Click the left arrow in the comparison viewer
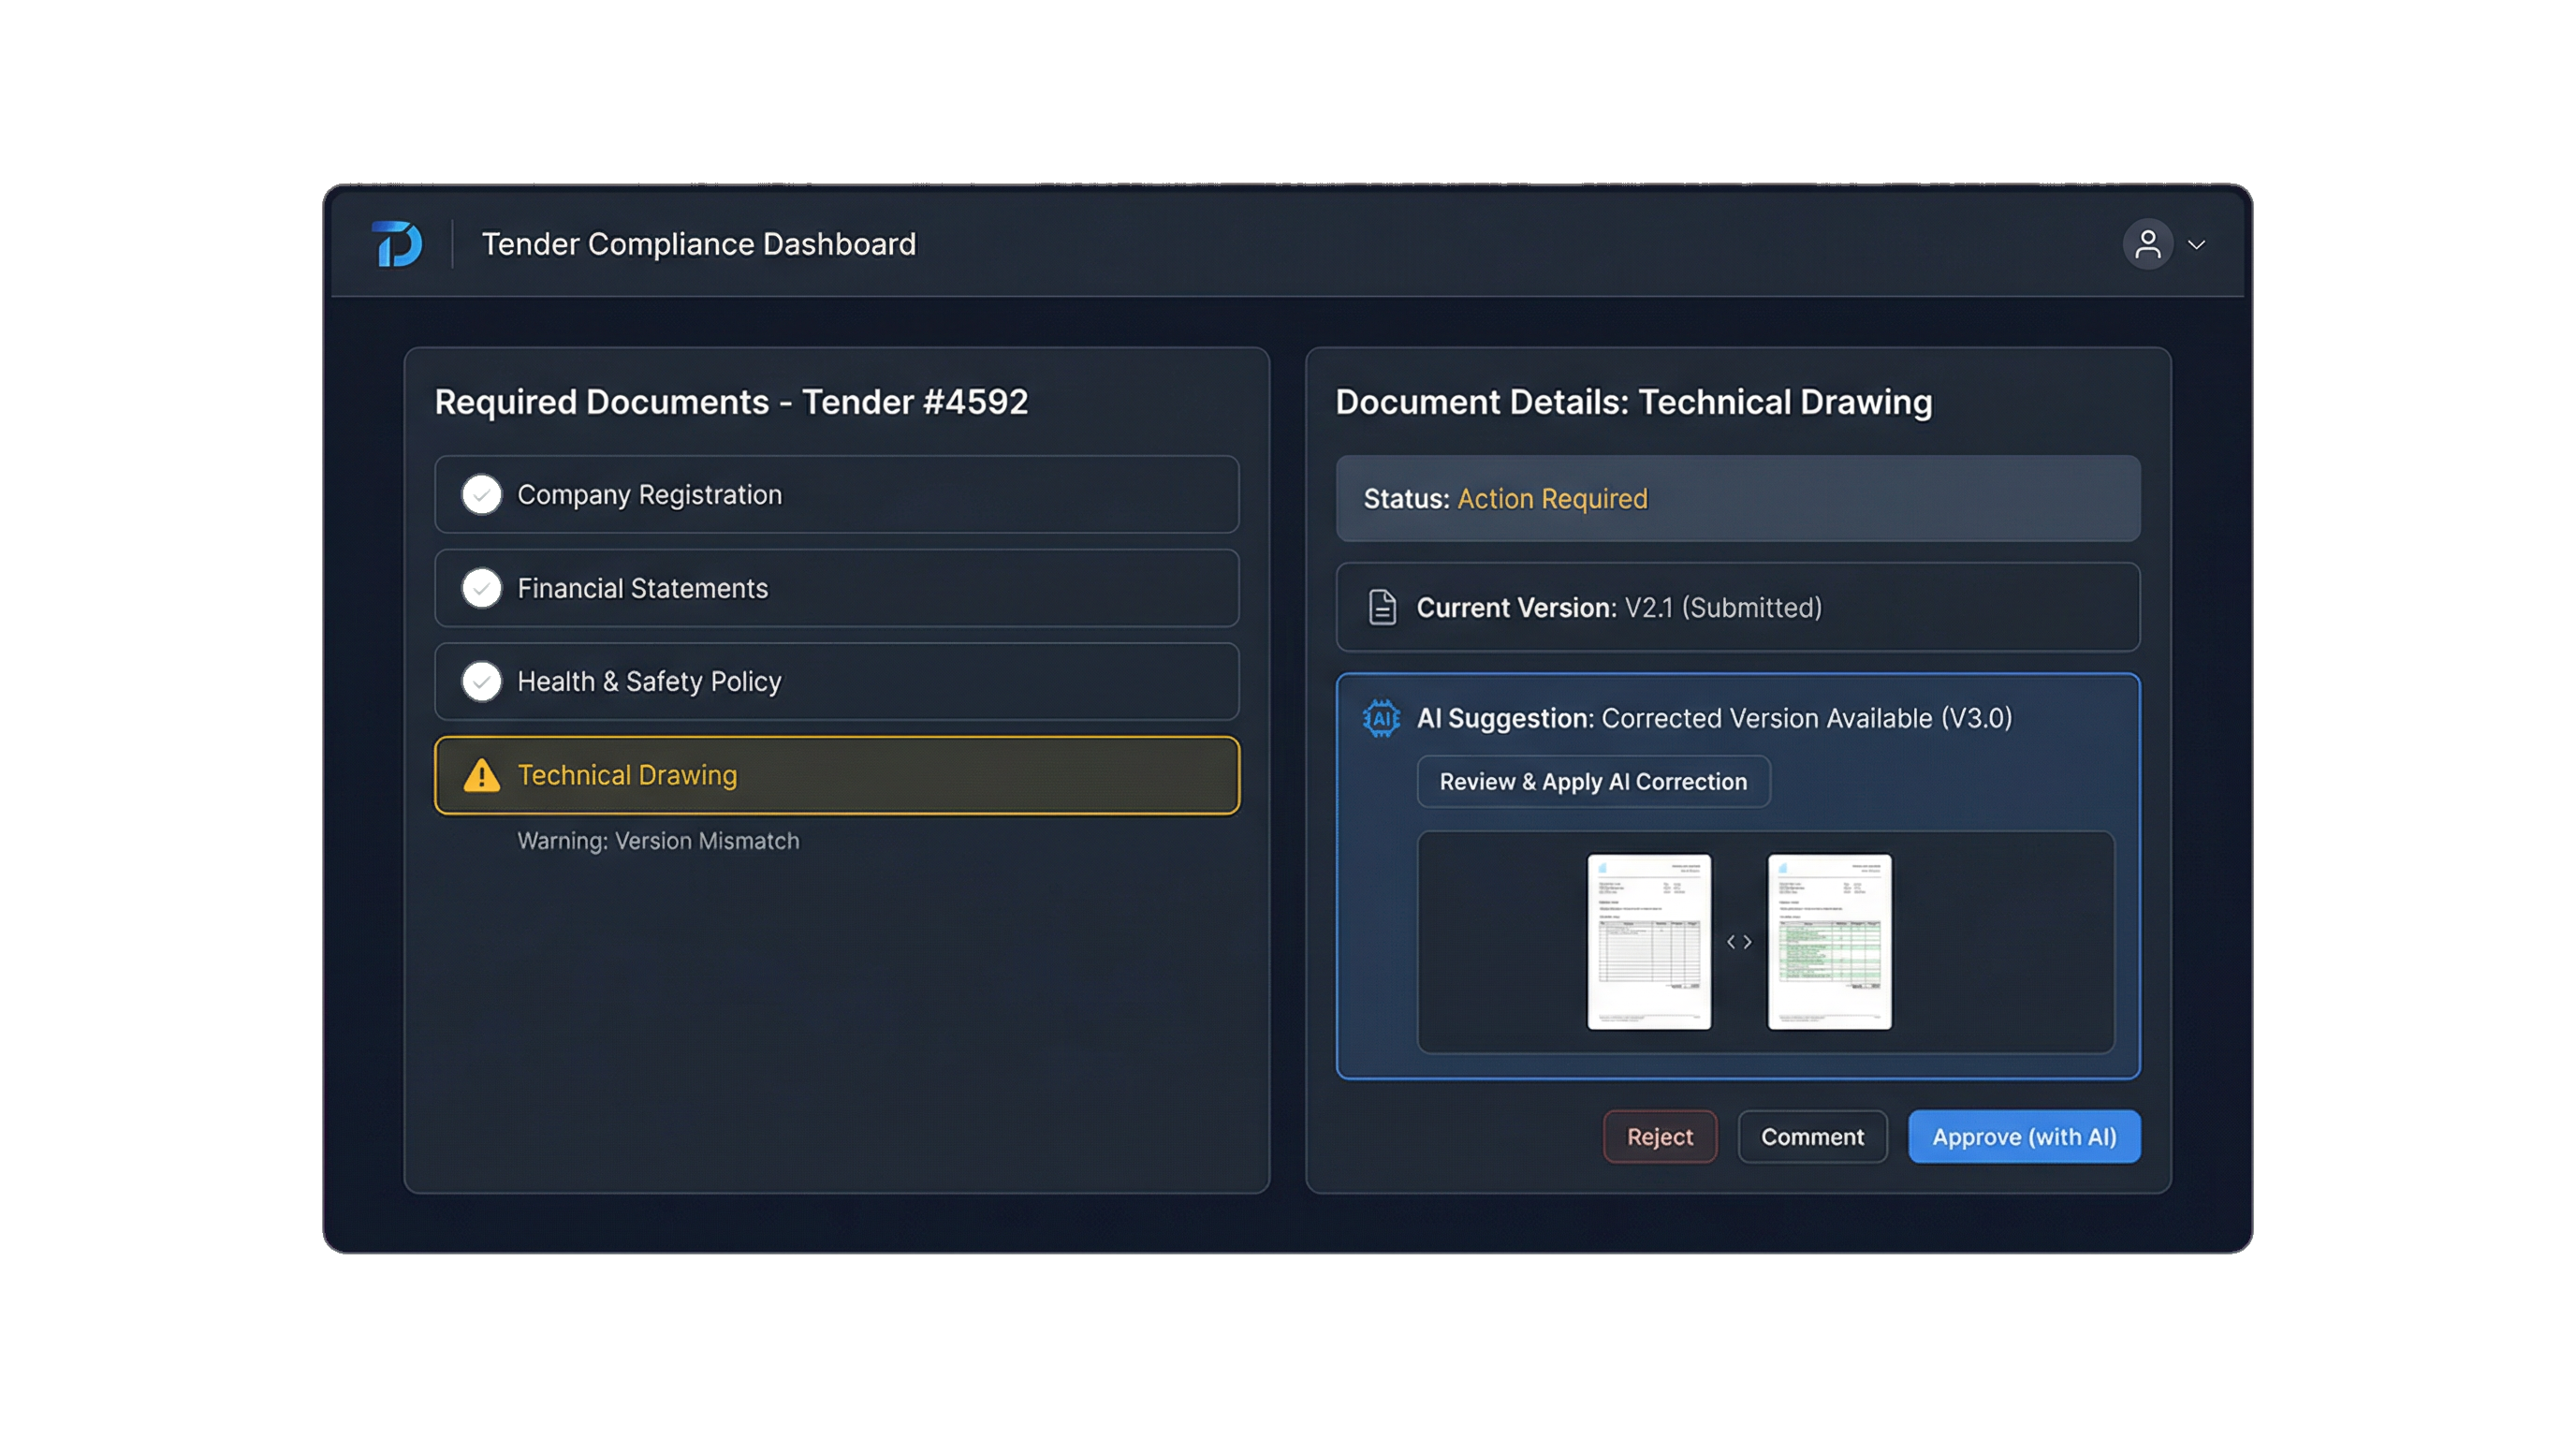The width and height of the screenshot is (2576, 1438). [1731, 941]
